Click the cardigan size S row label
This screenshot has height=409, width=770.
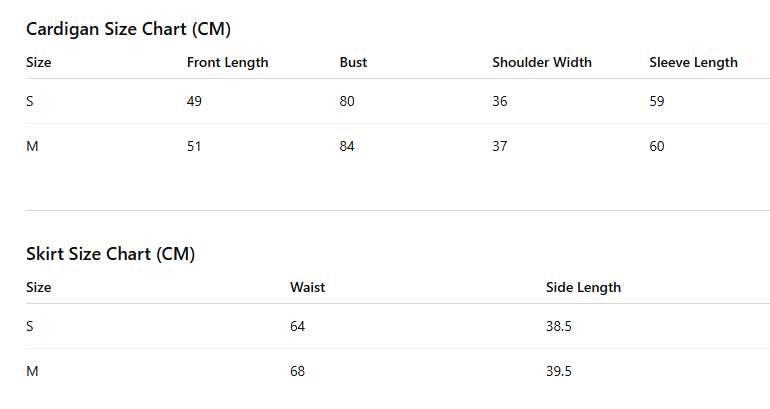pyautogui.click(x=29, y=101)
